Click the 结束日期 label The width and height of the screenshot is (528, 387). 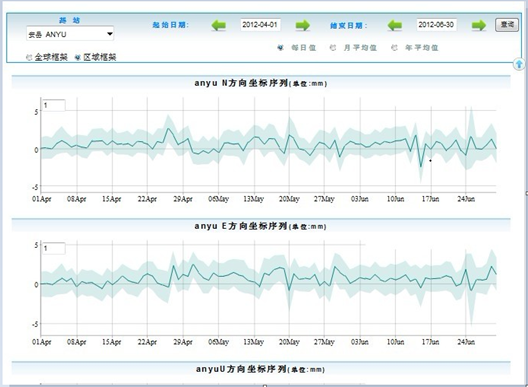(349, 26)
